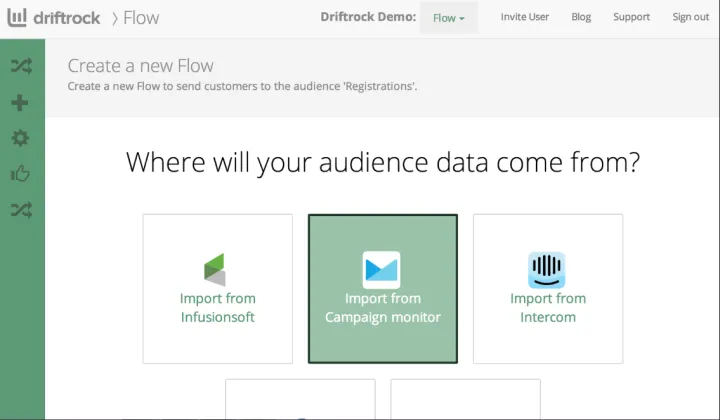Click the 'Driftrock Demo:' label
The width and height of the screenshot is (720, 420).
368,17
